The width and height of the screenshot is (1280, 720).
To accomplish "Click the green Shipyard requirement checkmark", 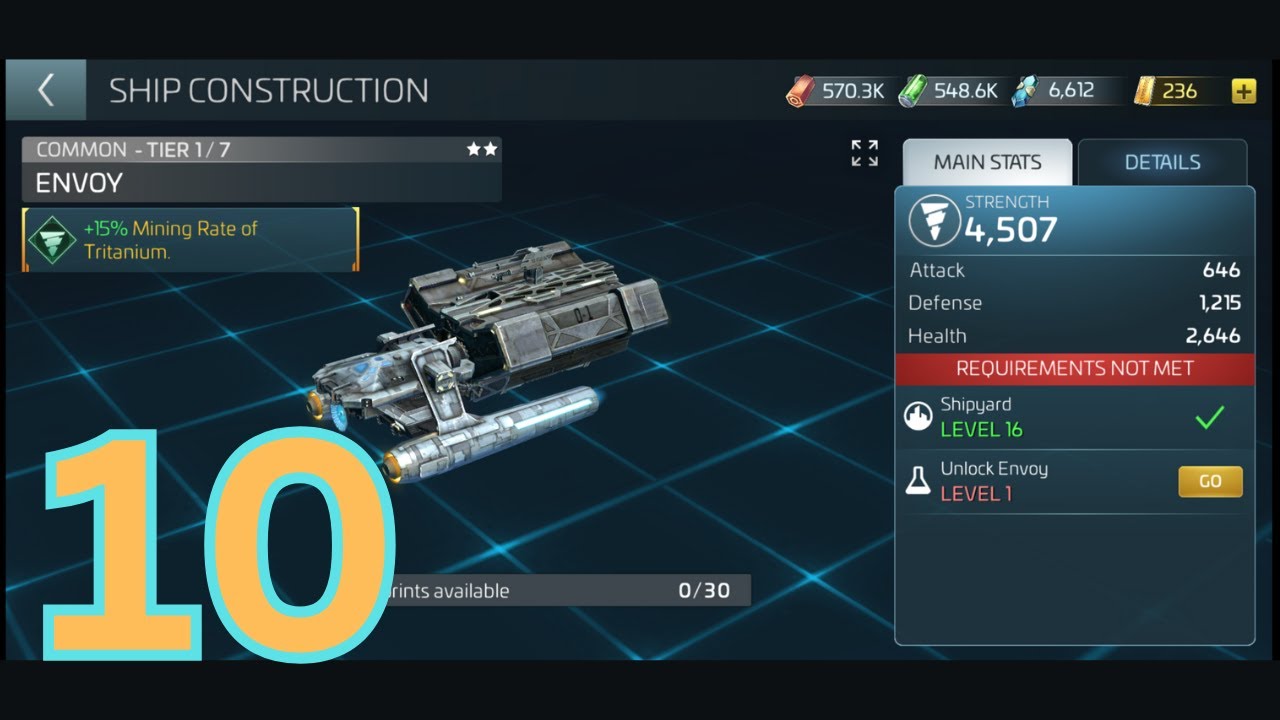I will 1210,418.
